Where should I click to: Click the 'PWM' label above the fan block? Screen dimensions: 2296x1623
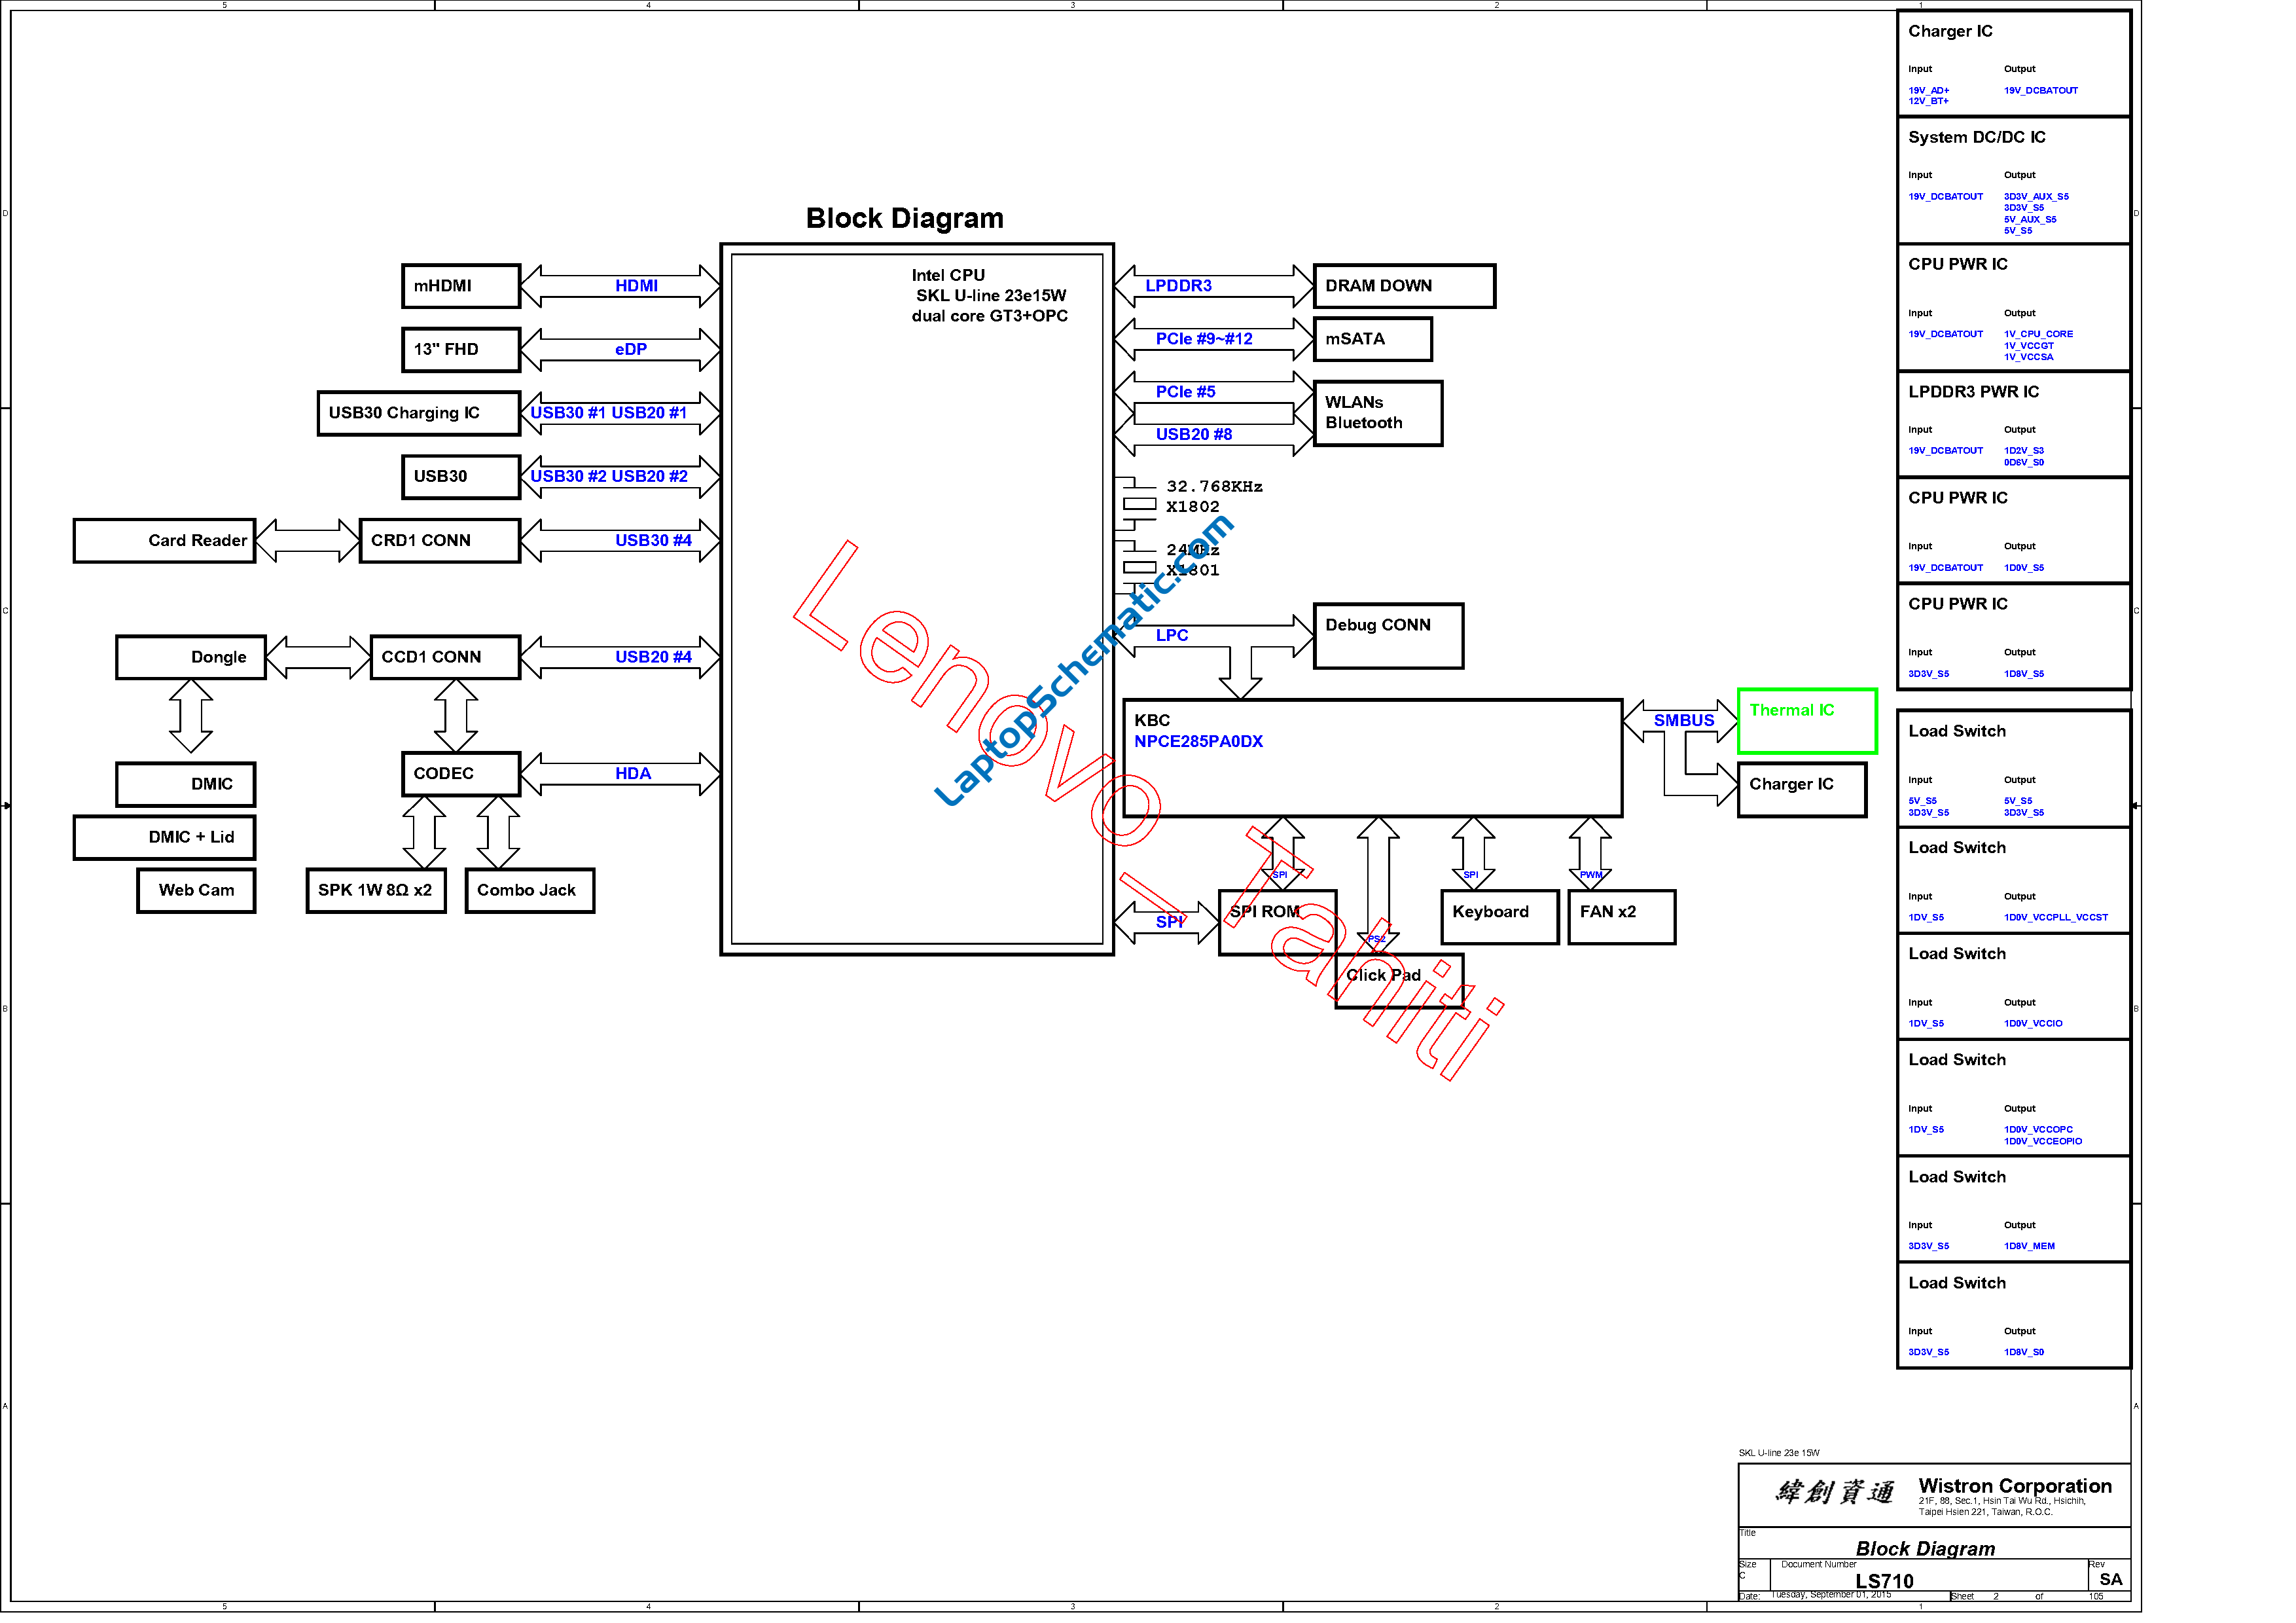pos(1591,875)
